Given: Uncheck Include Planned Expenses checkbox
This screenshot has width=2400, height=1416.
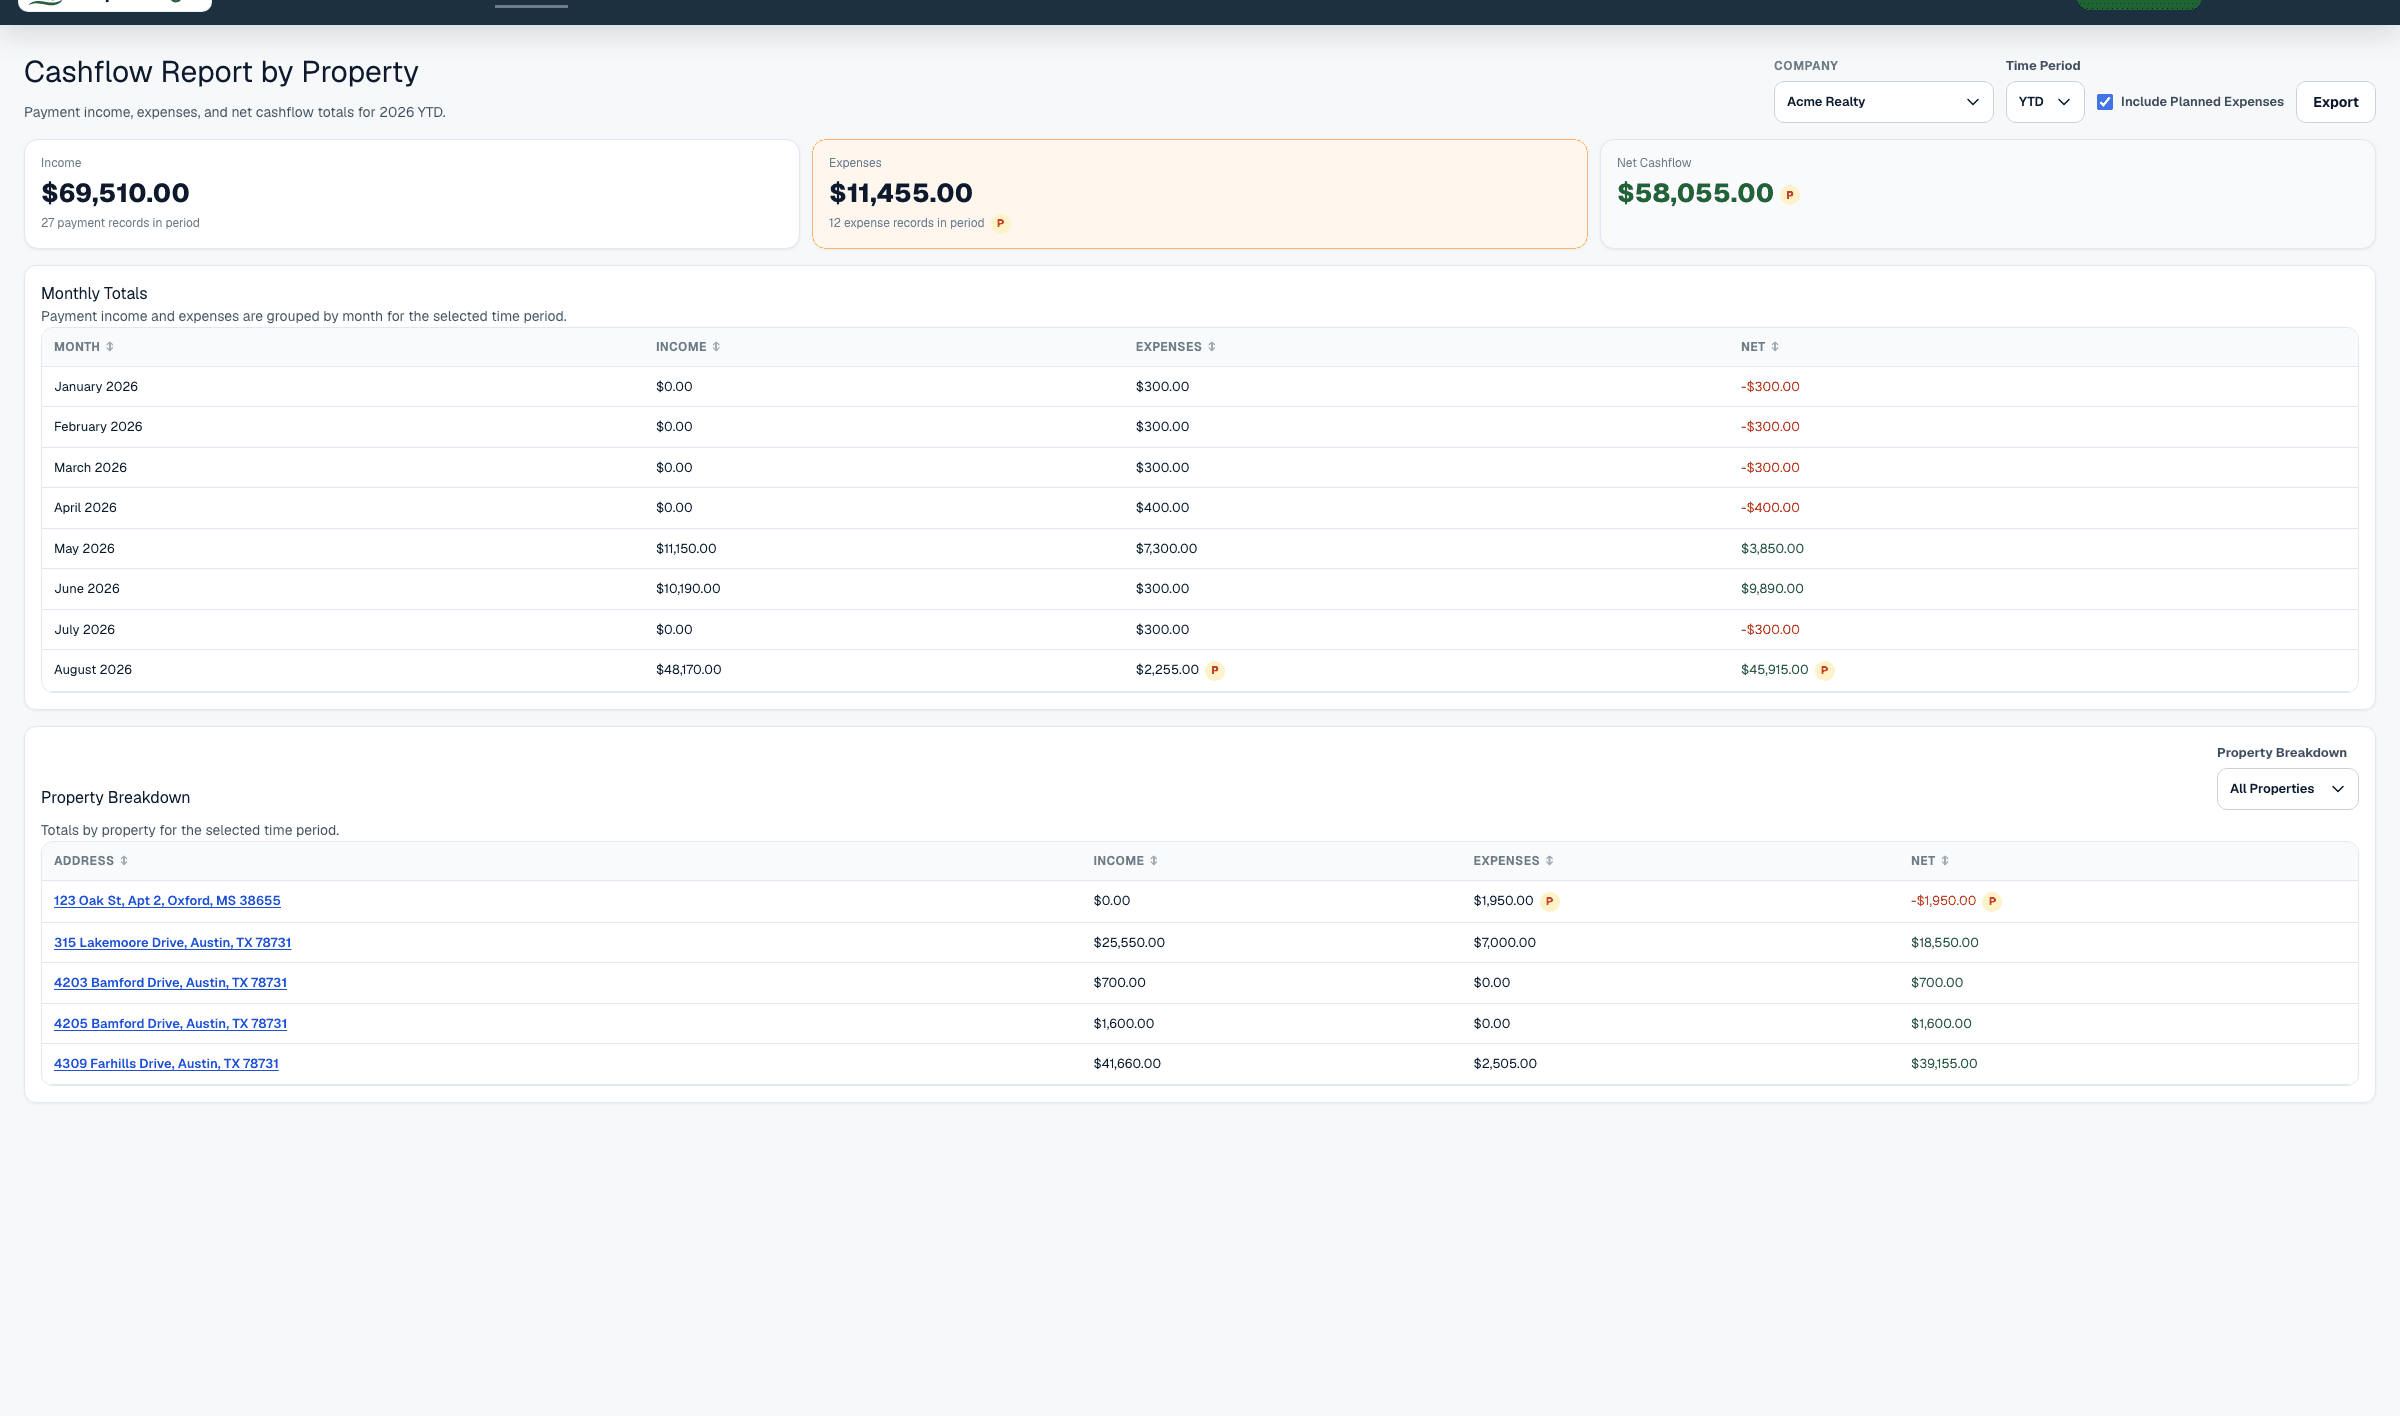Looking at the screenshot, I should pyautogui.click(x=2105, y=102).
